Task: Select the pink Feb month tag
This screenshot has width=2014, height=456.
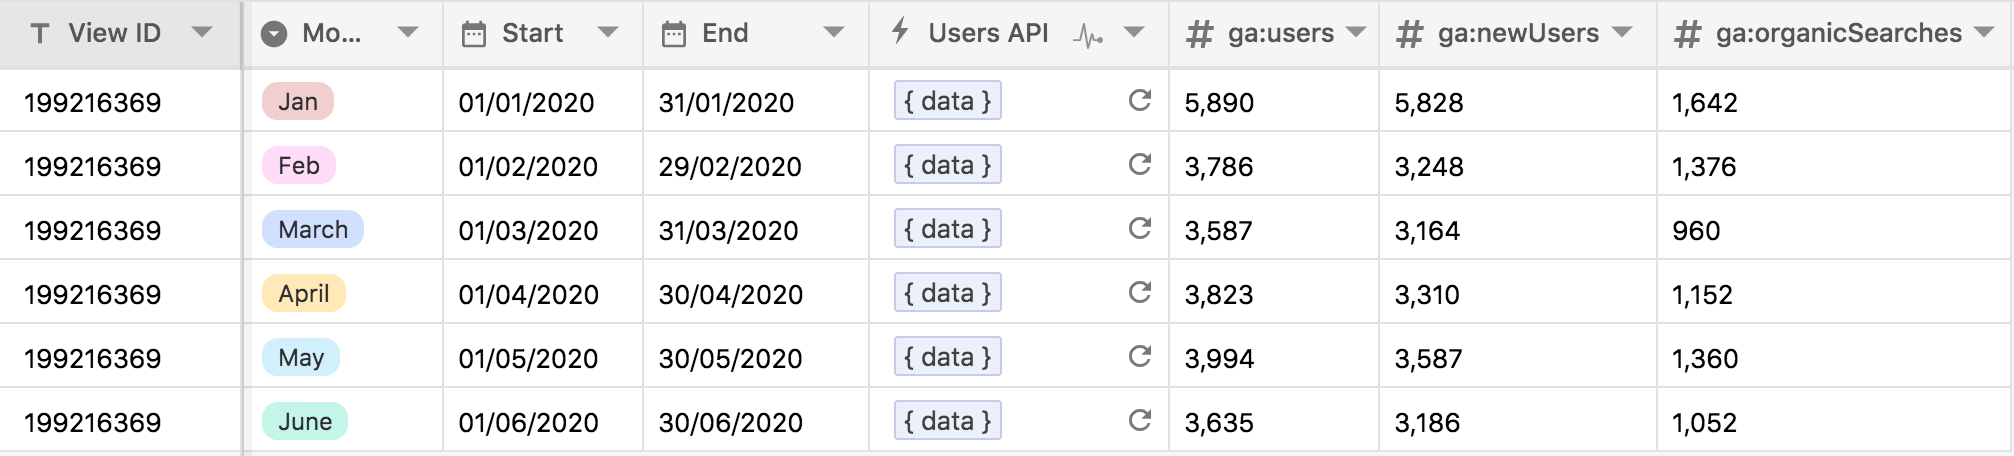Action: coord(299,165)
